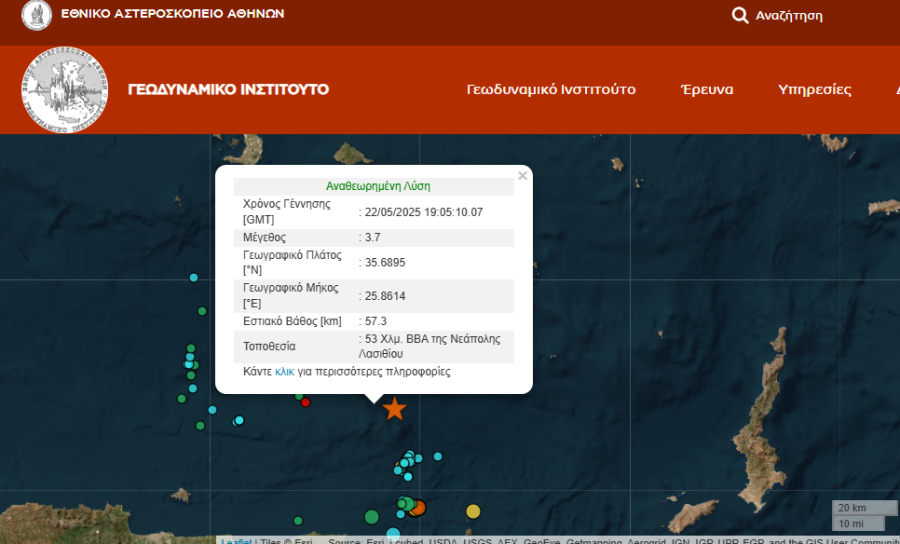Image resolution: width=900 pixels, height=544 pixels.
Task: Close the earthquake info popup
Action: pos(522,176)
